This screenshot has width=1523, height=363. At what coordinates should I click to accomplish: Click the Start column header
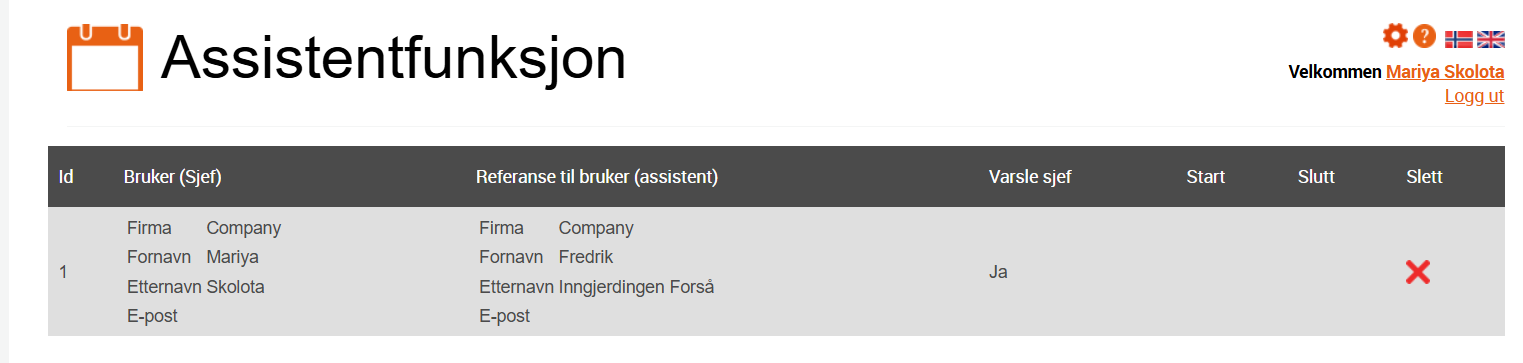(1205, 177)
